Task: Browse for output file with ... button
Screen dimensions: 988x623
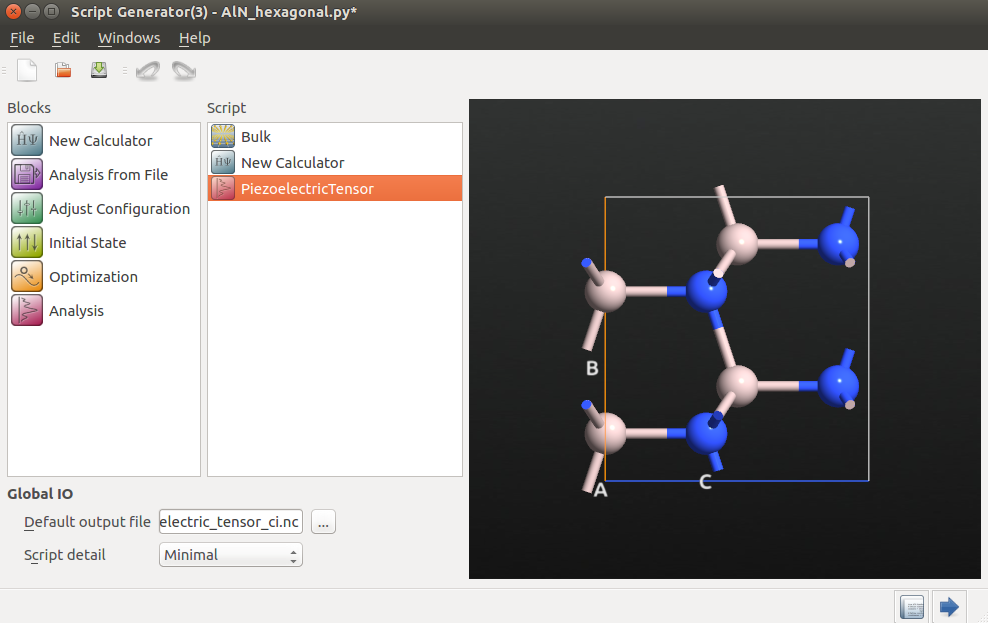Action: coord(323,522)
